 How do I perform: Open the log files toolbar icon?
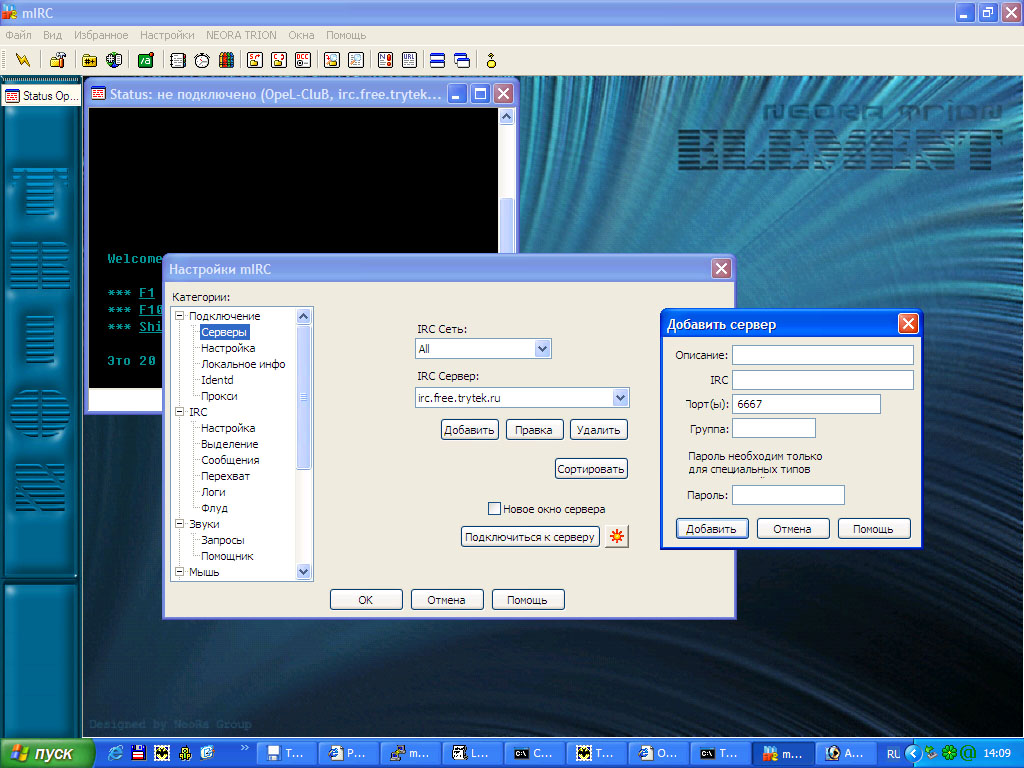pyautogui.click(x=356, y=61)
